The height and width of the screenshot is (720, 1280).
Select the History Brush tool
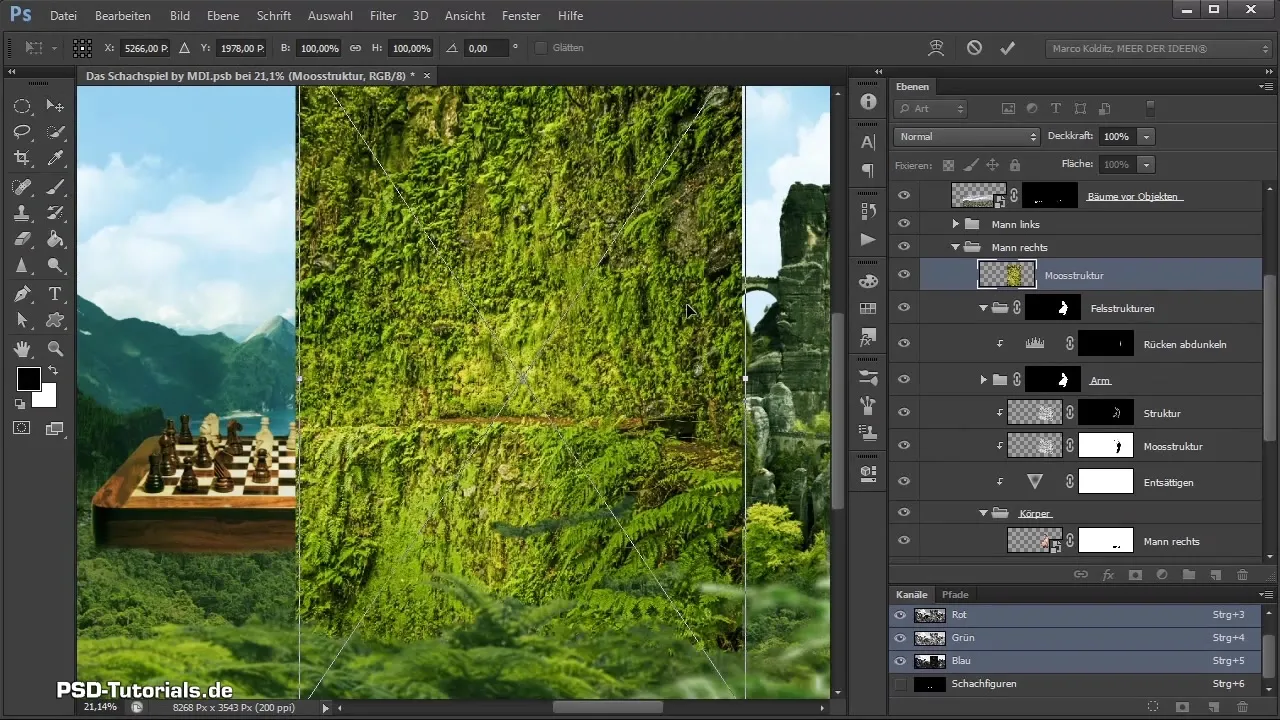point(56,213)
